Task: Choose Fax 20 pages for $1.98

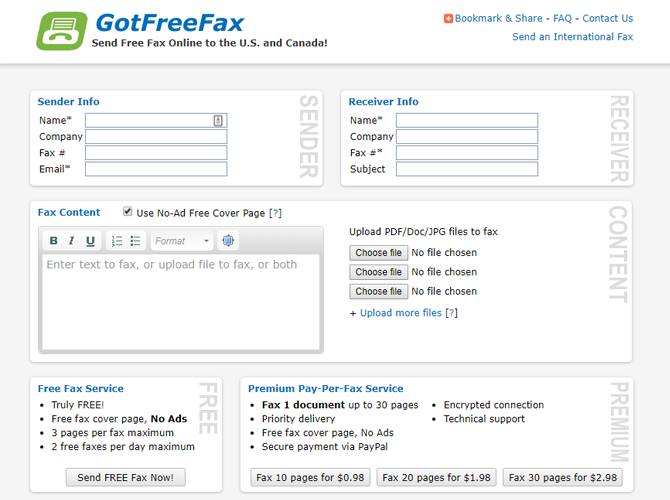Action: 436,477
